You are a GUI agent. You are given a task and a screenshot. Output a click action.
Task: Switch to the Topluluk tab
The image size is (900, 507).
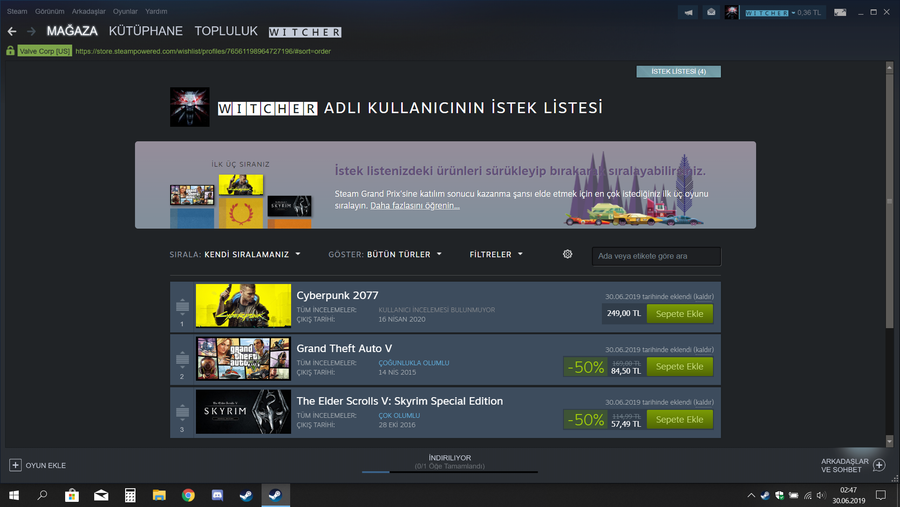pos(226,31)
